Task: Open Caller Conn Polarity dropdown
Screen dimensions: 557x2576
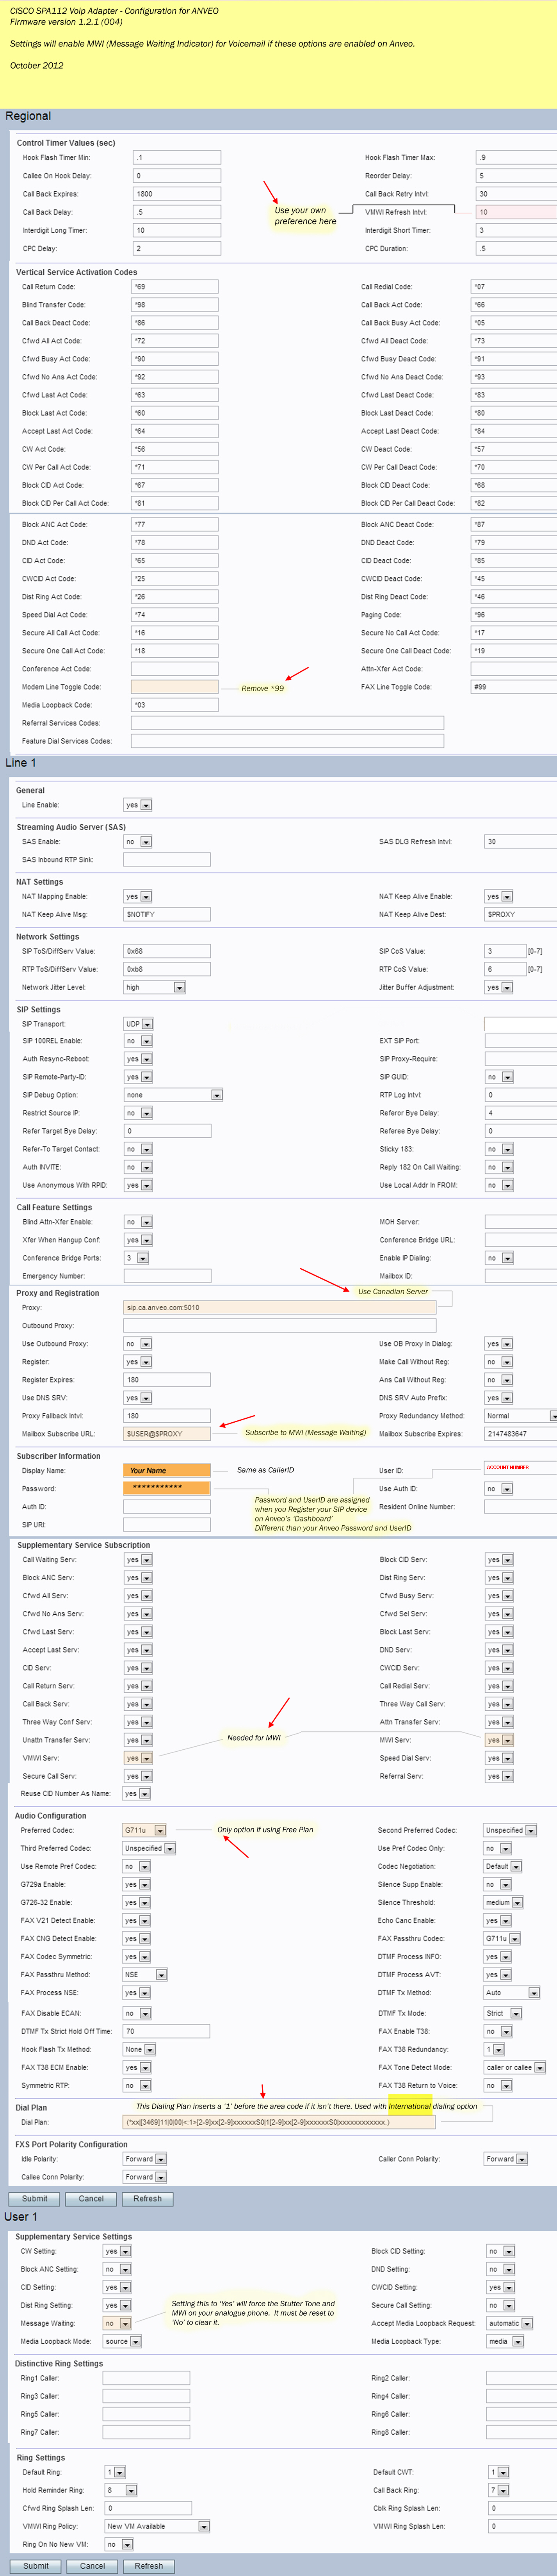Action: tap(506, 2159)
